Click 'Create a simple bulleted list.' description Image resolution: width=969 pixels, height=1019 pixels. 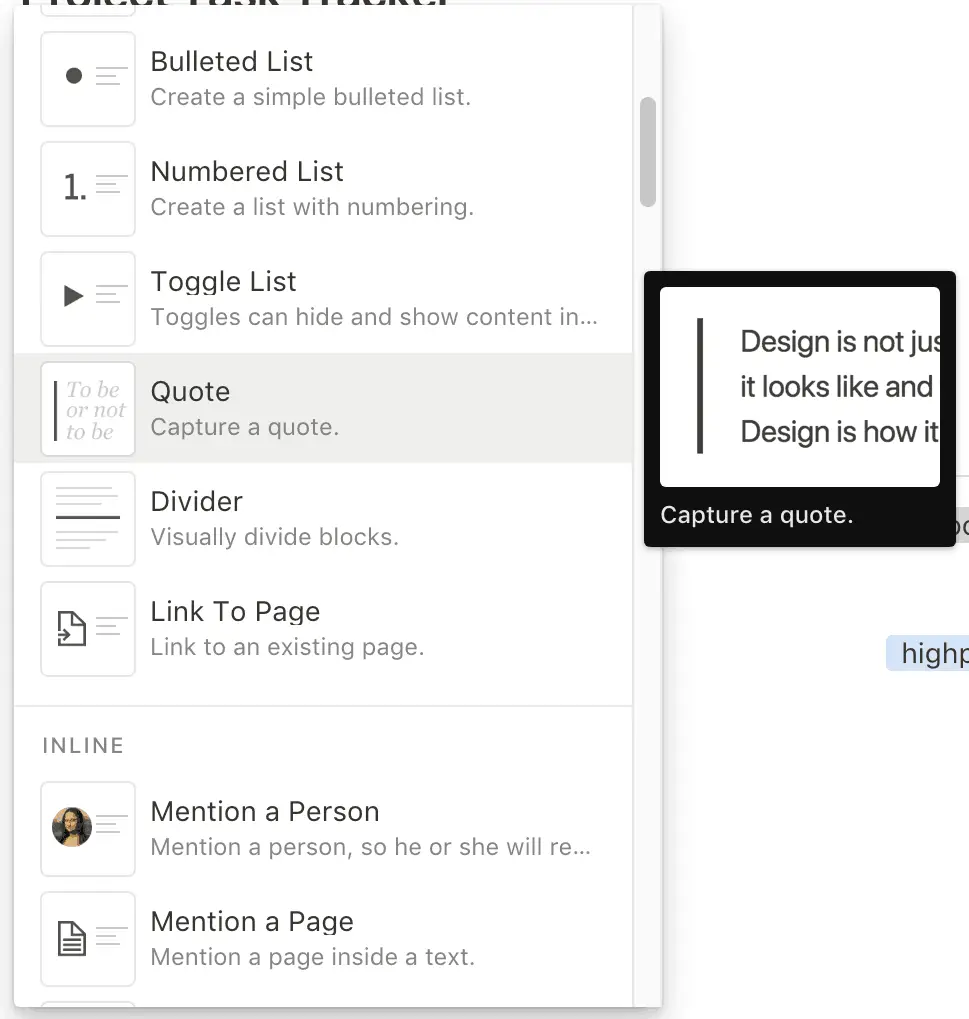311,97
